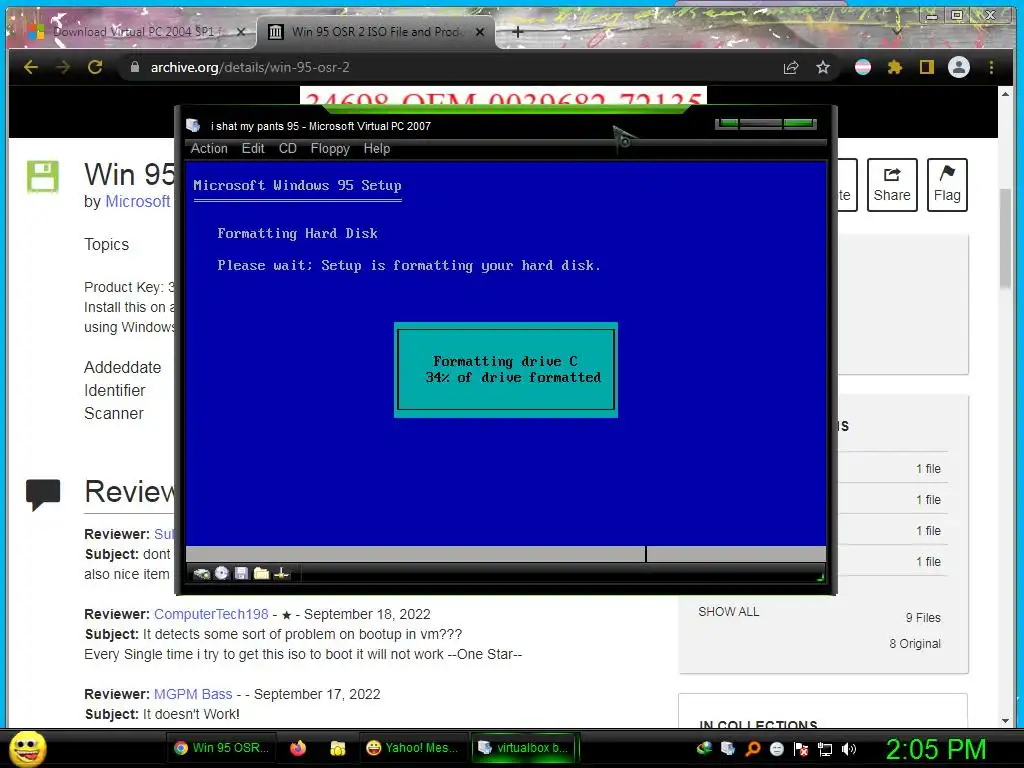Viewport: 1024px width, 768px height.
Task: Click the Flag button on archive page
Action: [x=947, y=185]
